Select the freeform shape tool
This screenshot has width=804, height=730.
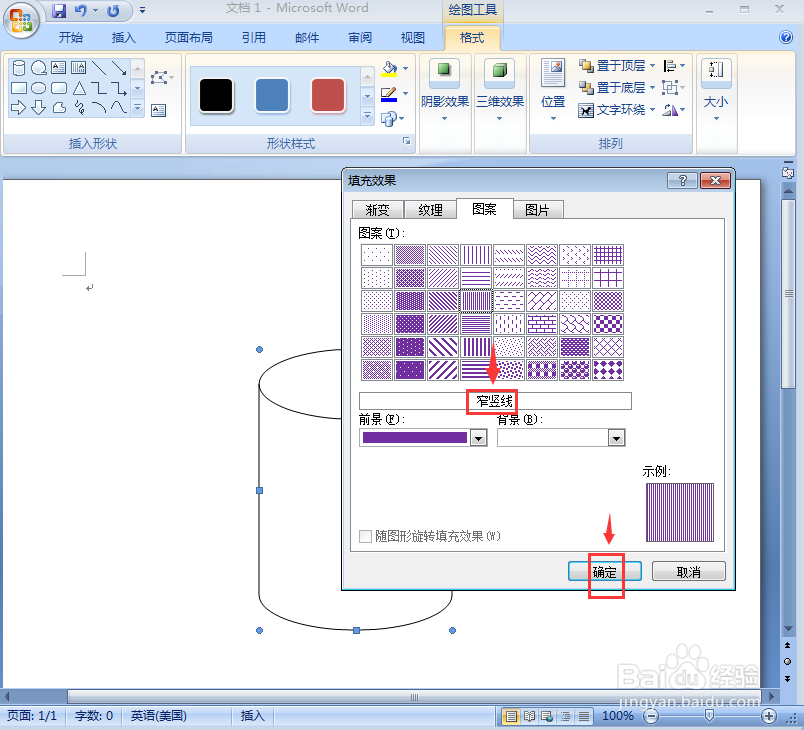tap(59, 108)
